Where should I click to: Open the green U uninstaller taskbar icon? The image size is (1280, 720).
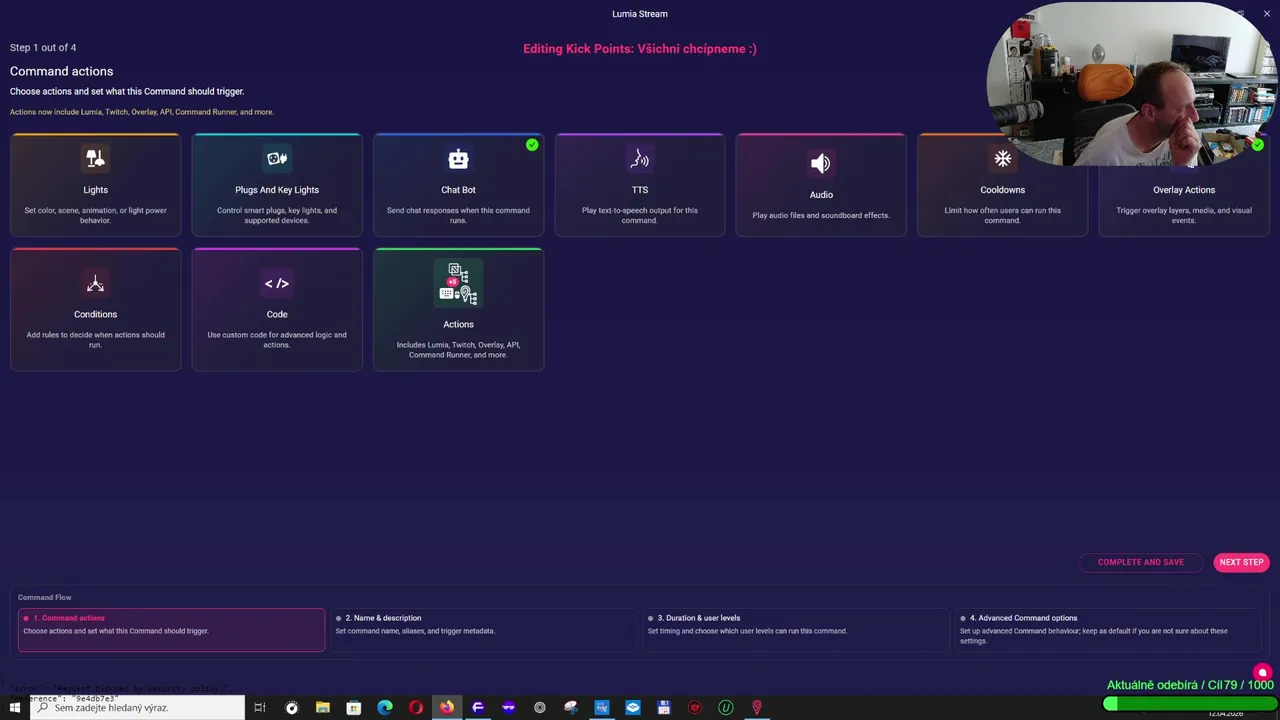(725, 707)
